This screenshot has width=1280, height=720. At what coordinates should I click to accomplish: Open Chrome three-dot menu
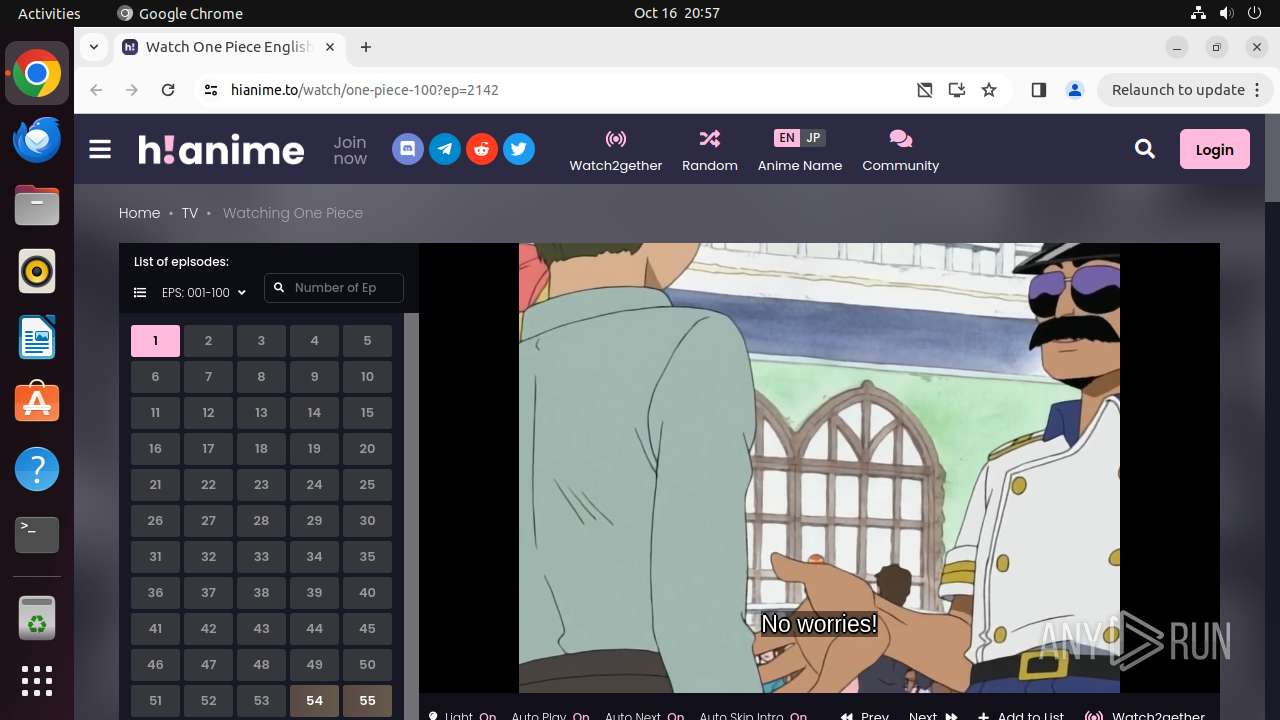(x=1258, y=90)
